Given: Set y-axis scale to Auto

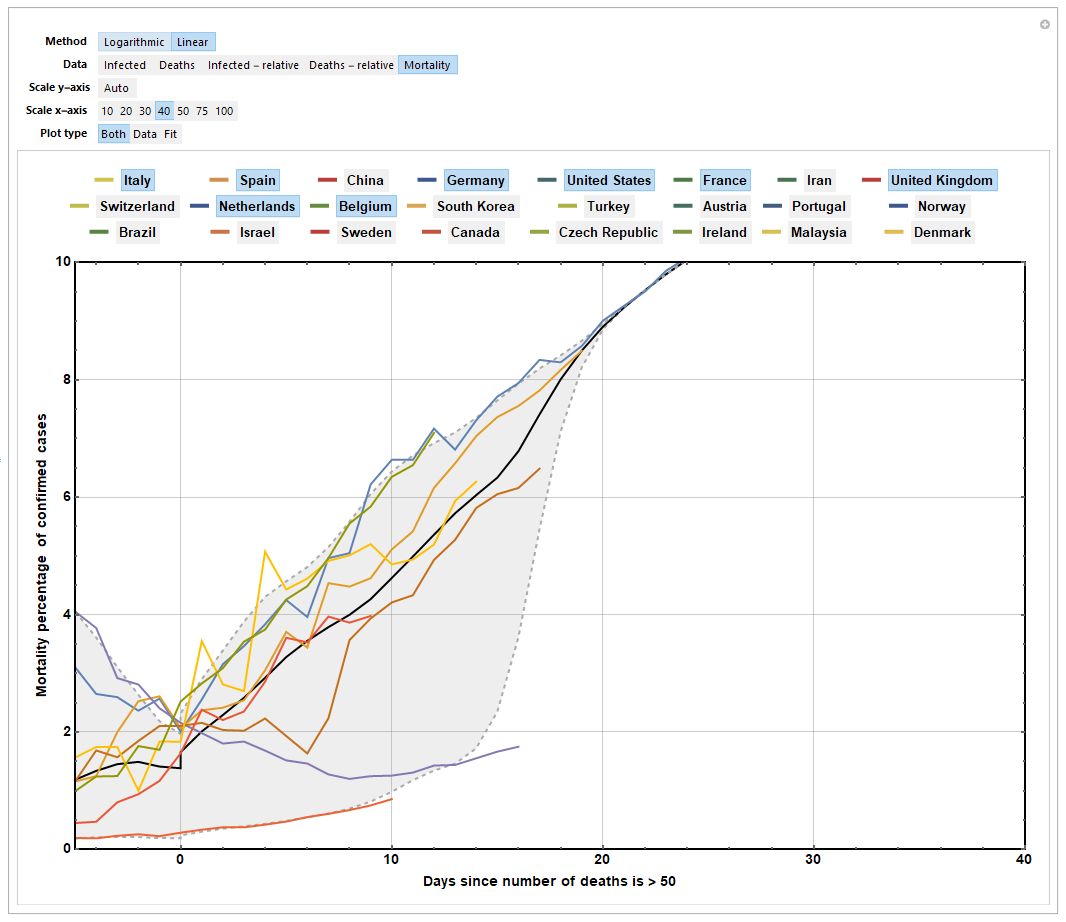Looking at the screenshot, I should [116, 88].
